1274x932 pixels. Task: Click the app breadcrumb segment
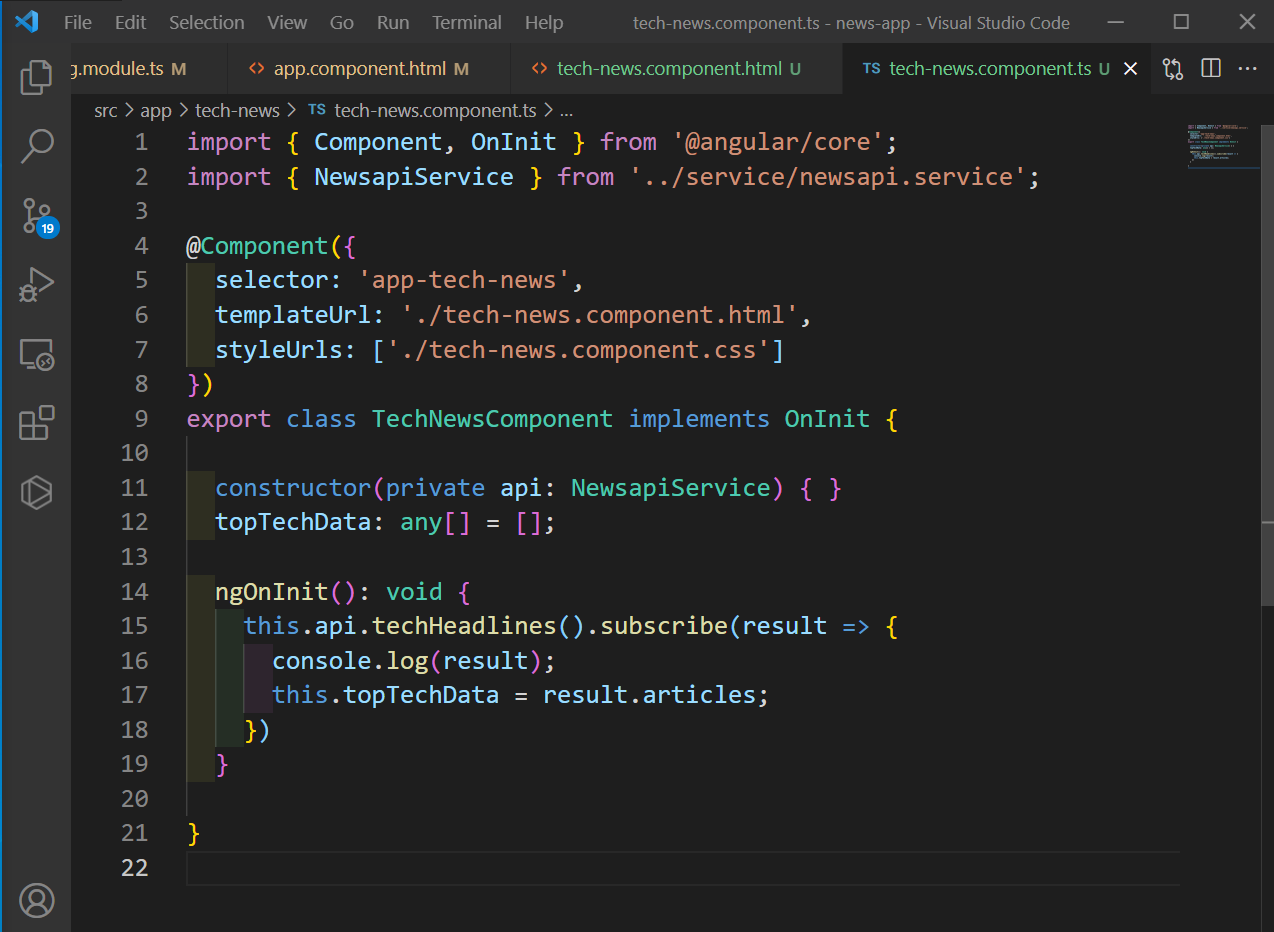156,111
